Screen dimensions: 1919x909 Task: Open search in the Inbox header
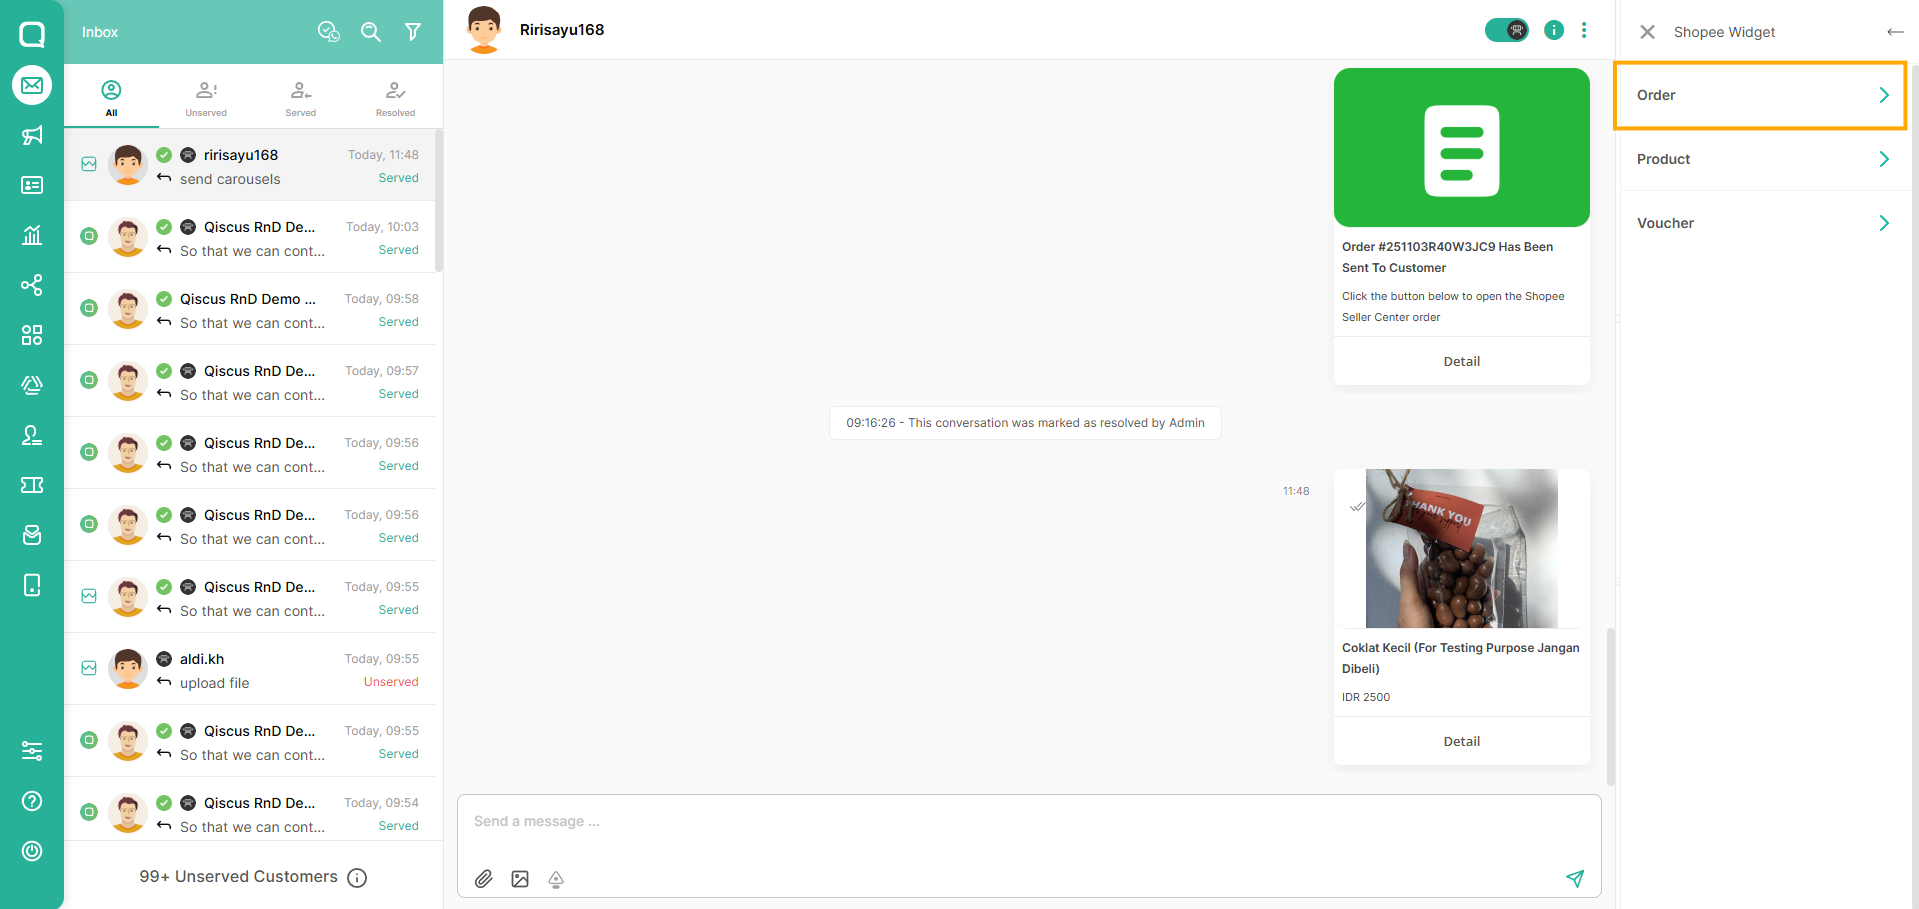[x=371, y=32]
